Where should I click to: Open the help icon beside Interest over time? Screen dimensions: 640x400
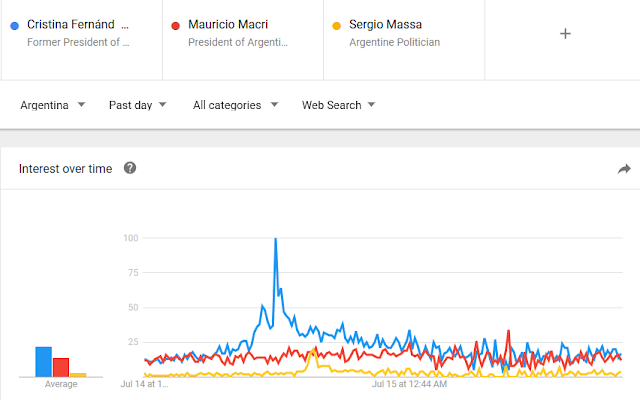[130, 168]
